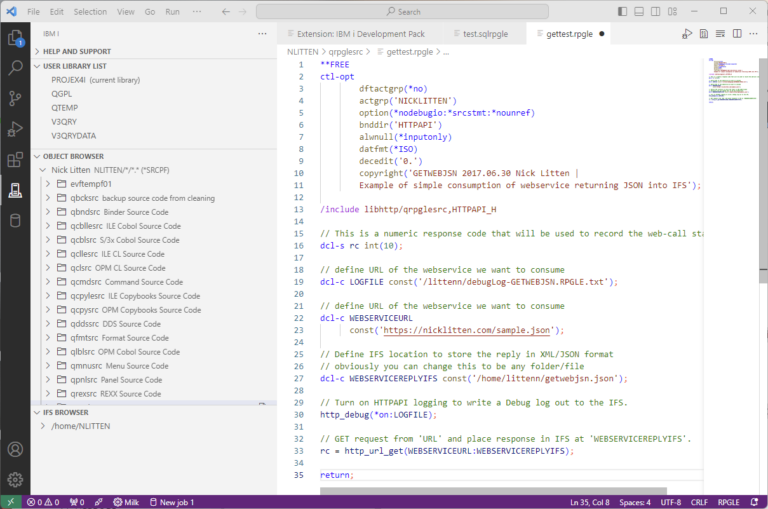
Task: Open Customize Layout icon
Action: [x=672, y=11]
